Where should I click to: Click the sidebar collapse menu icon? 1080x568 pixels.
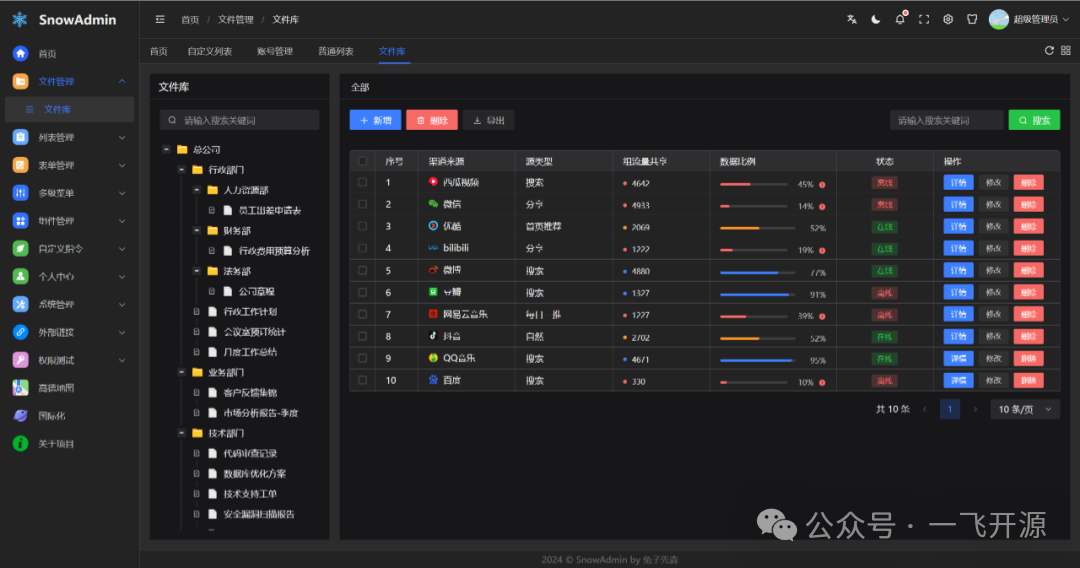tap(160, 19)
